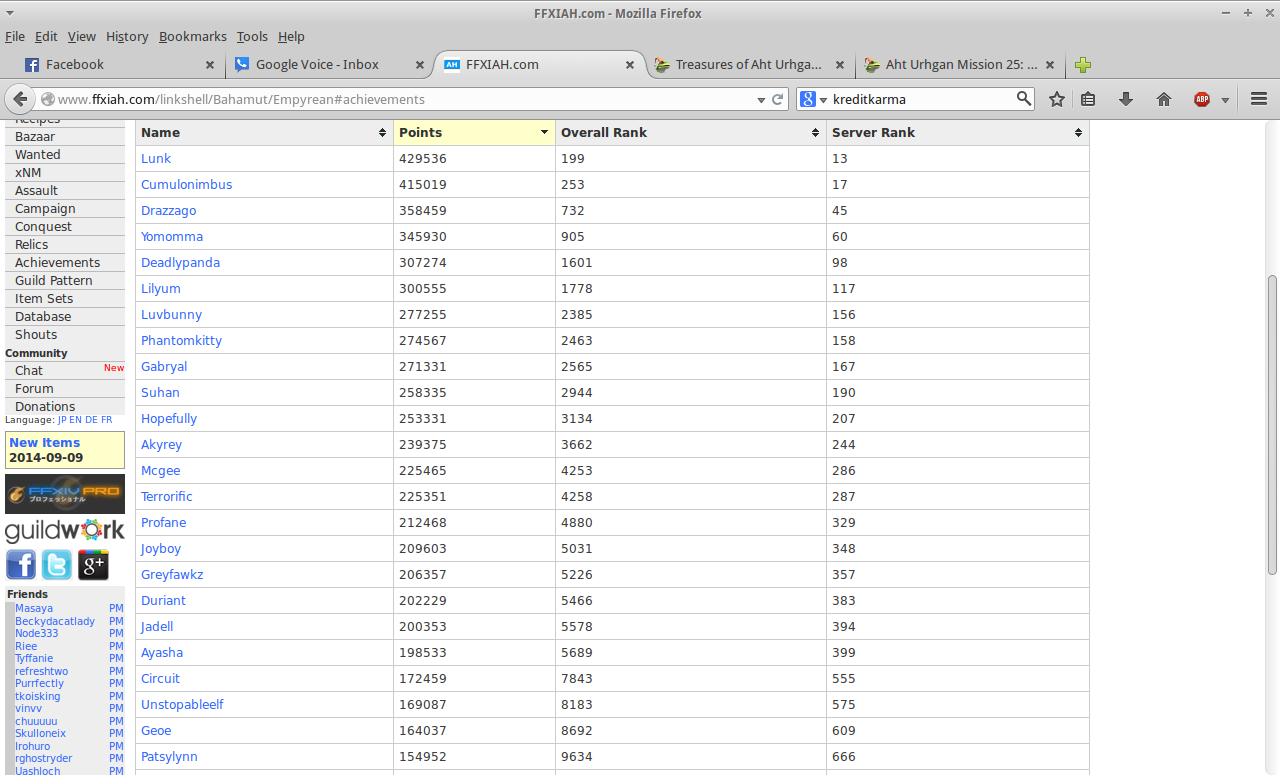1280x775 pixels.
Task: Go to Home with the house icon
Action: point(1164,99)
